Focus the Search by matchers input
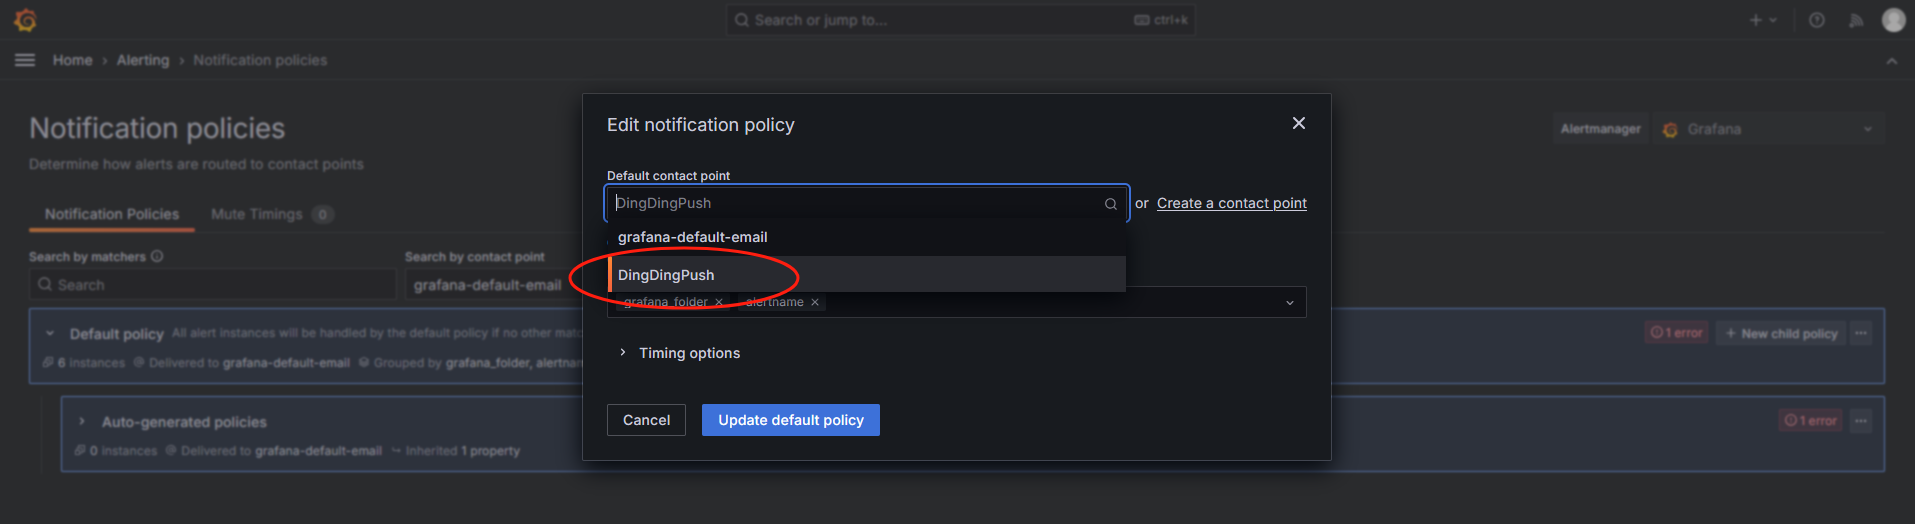 click(212, 285)
